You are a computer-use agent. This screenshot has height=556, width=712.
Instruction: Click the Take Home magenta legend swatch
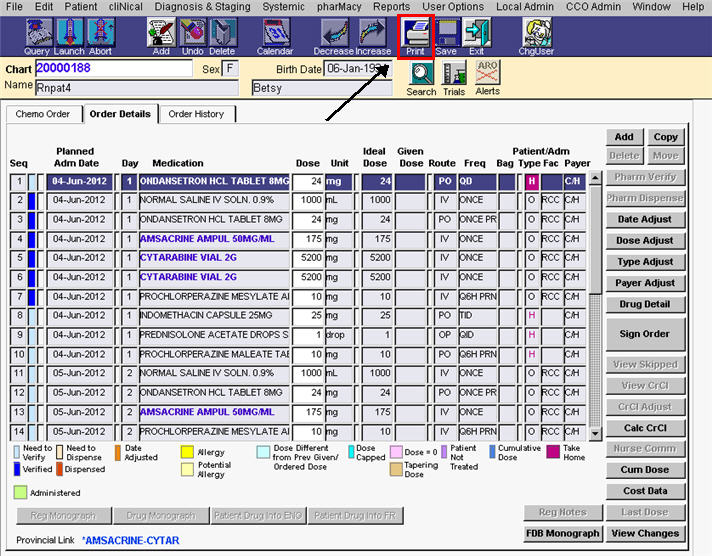coord(553,452)
